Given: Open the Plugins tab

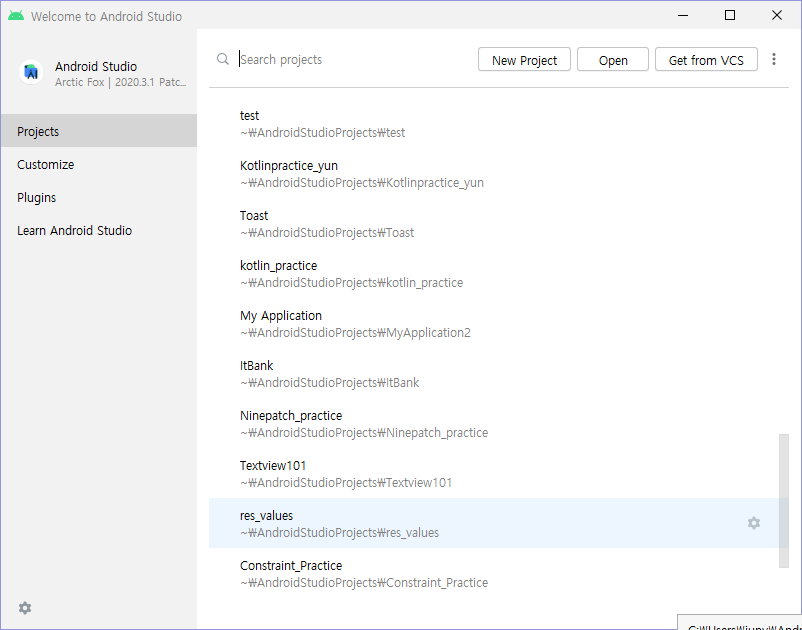Looking at the screenshot, I should pyautogui.click(x=99, y=197).
